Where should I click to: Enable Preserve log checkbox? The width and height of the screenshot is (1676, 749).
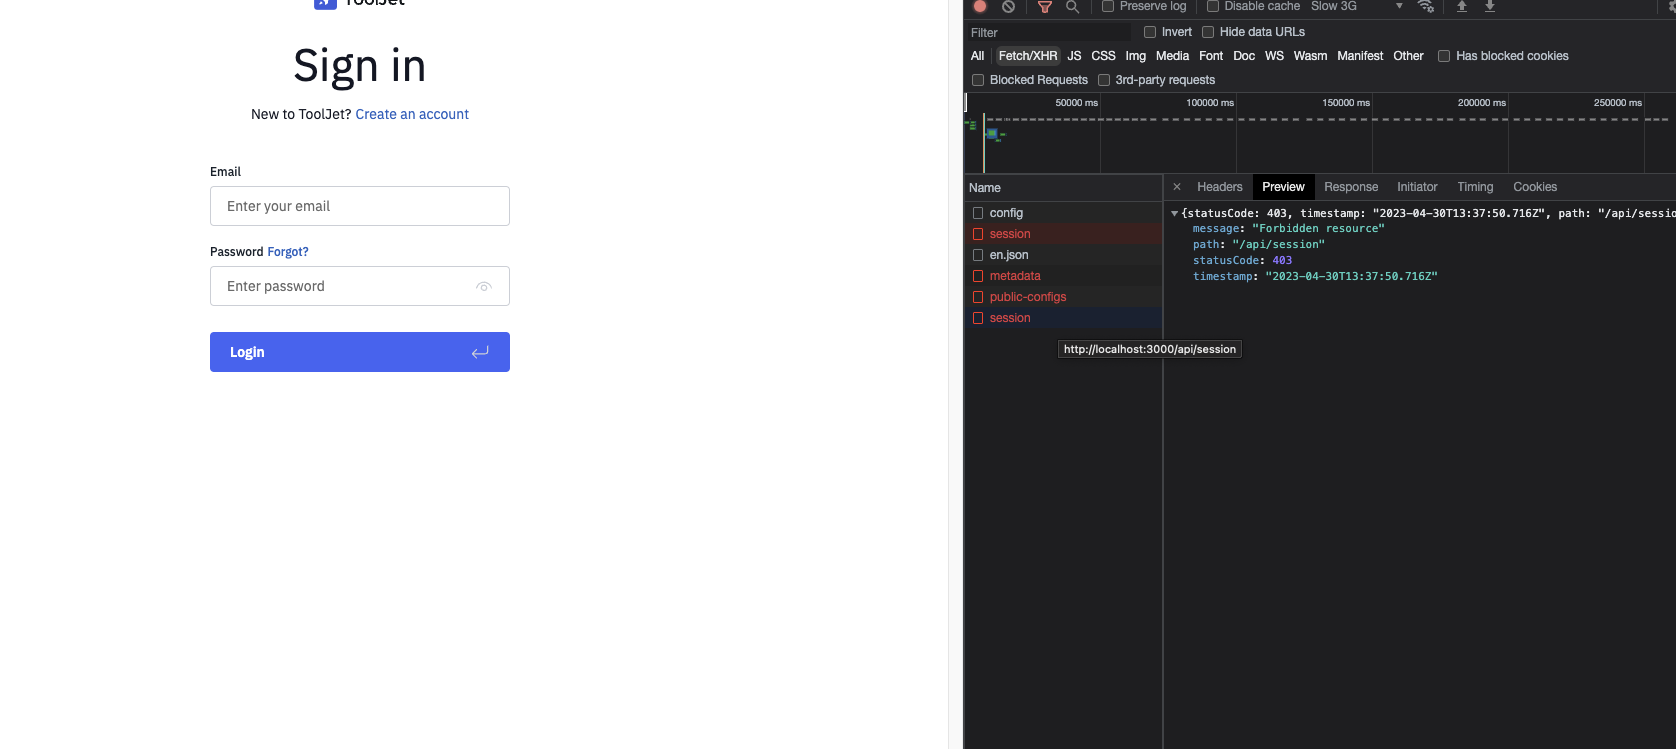click(1108, 6)
